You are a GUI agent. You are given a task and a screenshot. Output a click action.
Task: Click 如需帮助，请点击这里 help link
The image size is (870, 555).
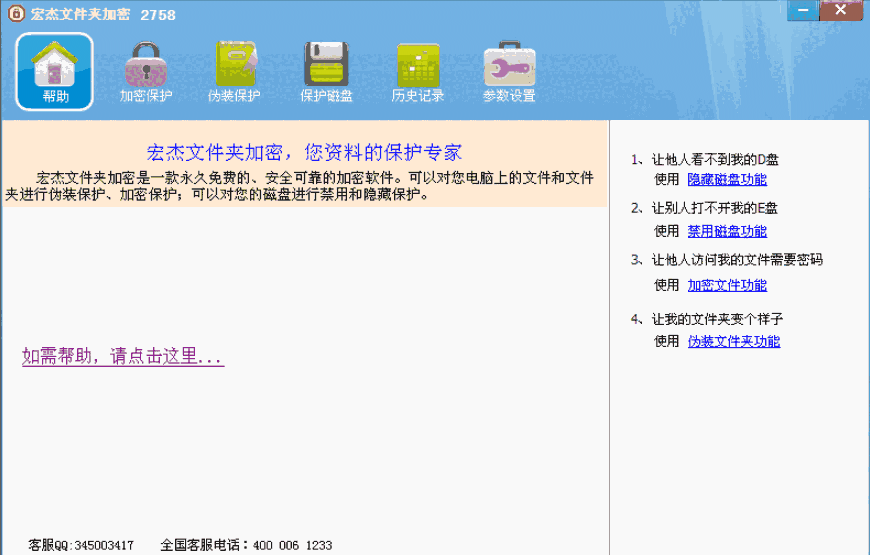click(x=123, y=357)
